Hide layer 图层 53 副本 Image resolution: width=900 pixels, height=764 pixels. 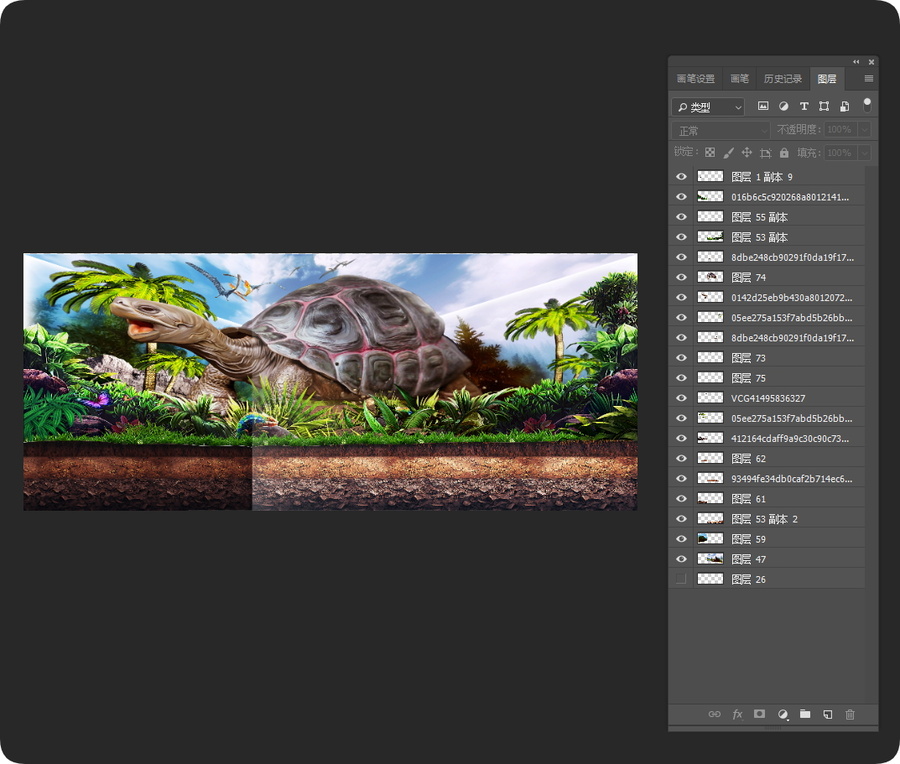pos(681,237)
